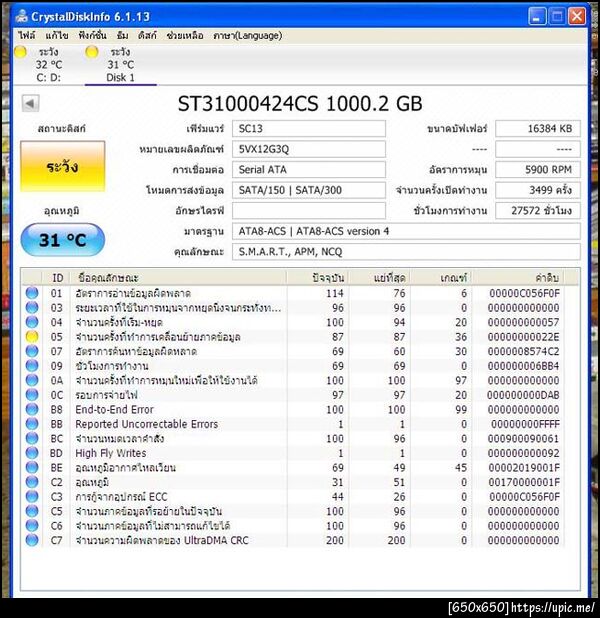Minimize the CrystalDiskInfo window
The height and width of the screenshot is (618, 600).
coord(537,16)
